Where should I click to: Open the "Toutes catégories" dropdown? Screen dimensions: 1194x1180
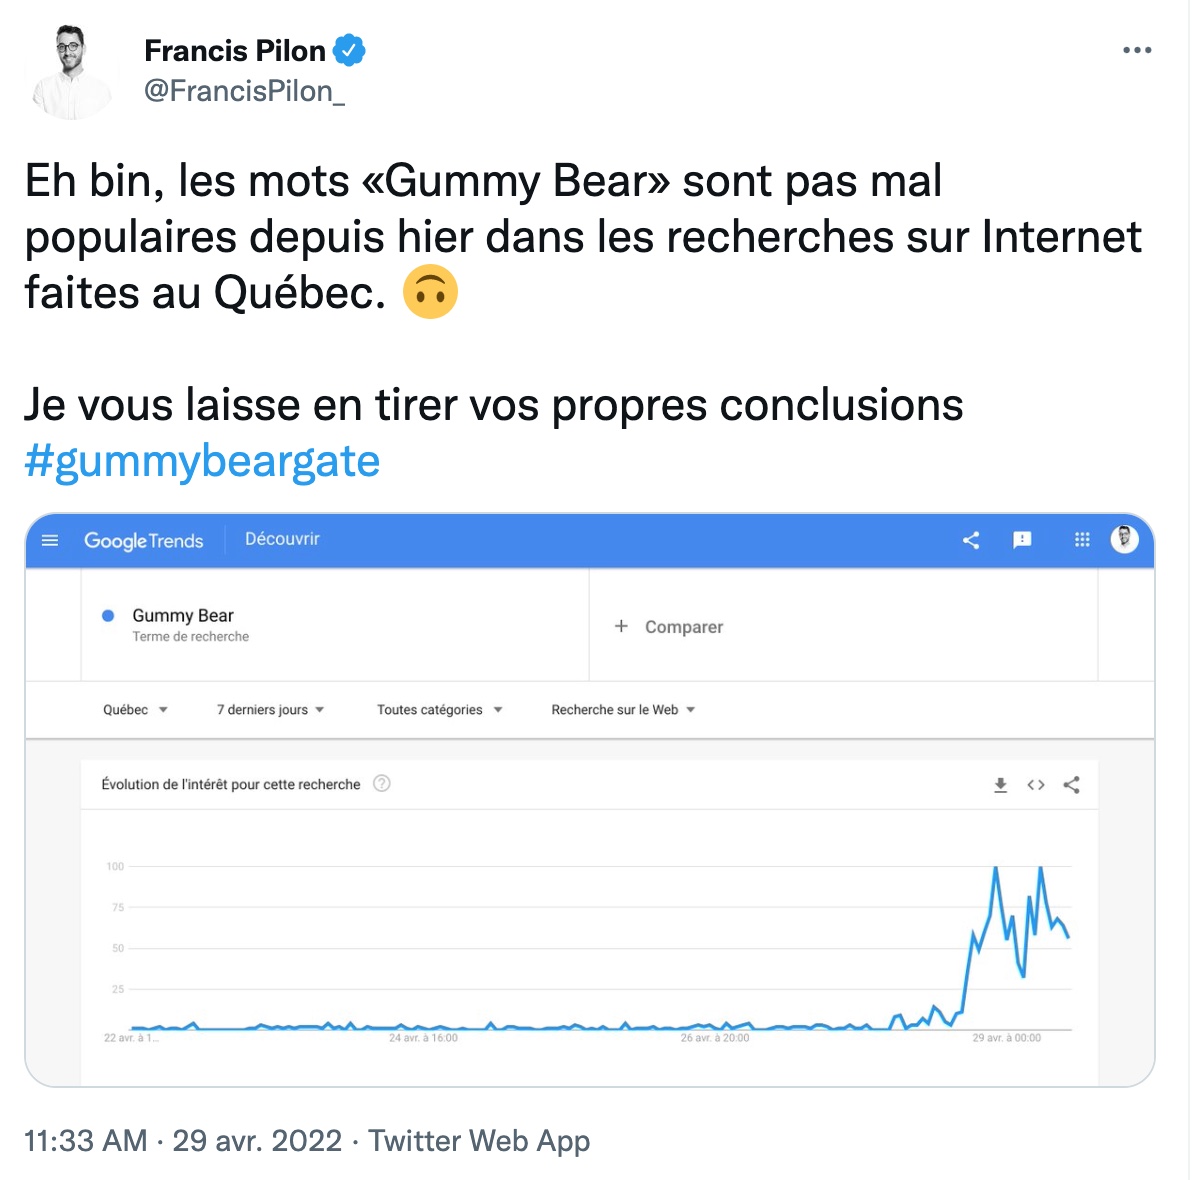coord(439,710)
